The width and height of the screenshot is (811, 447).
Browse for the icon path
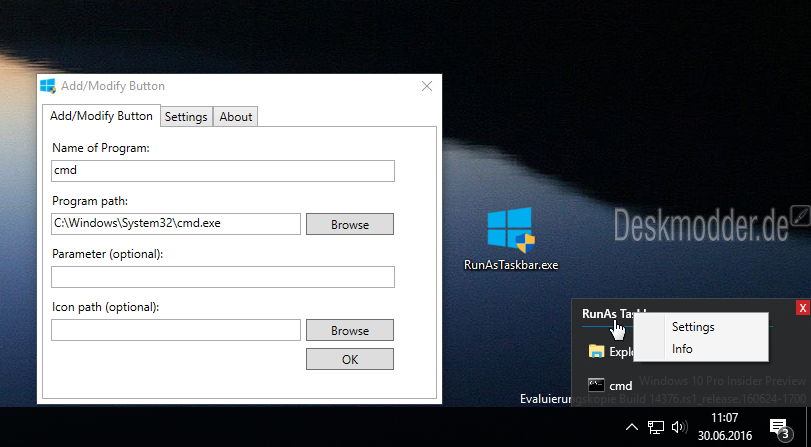coord(350,330)
